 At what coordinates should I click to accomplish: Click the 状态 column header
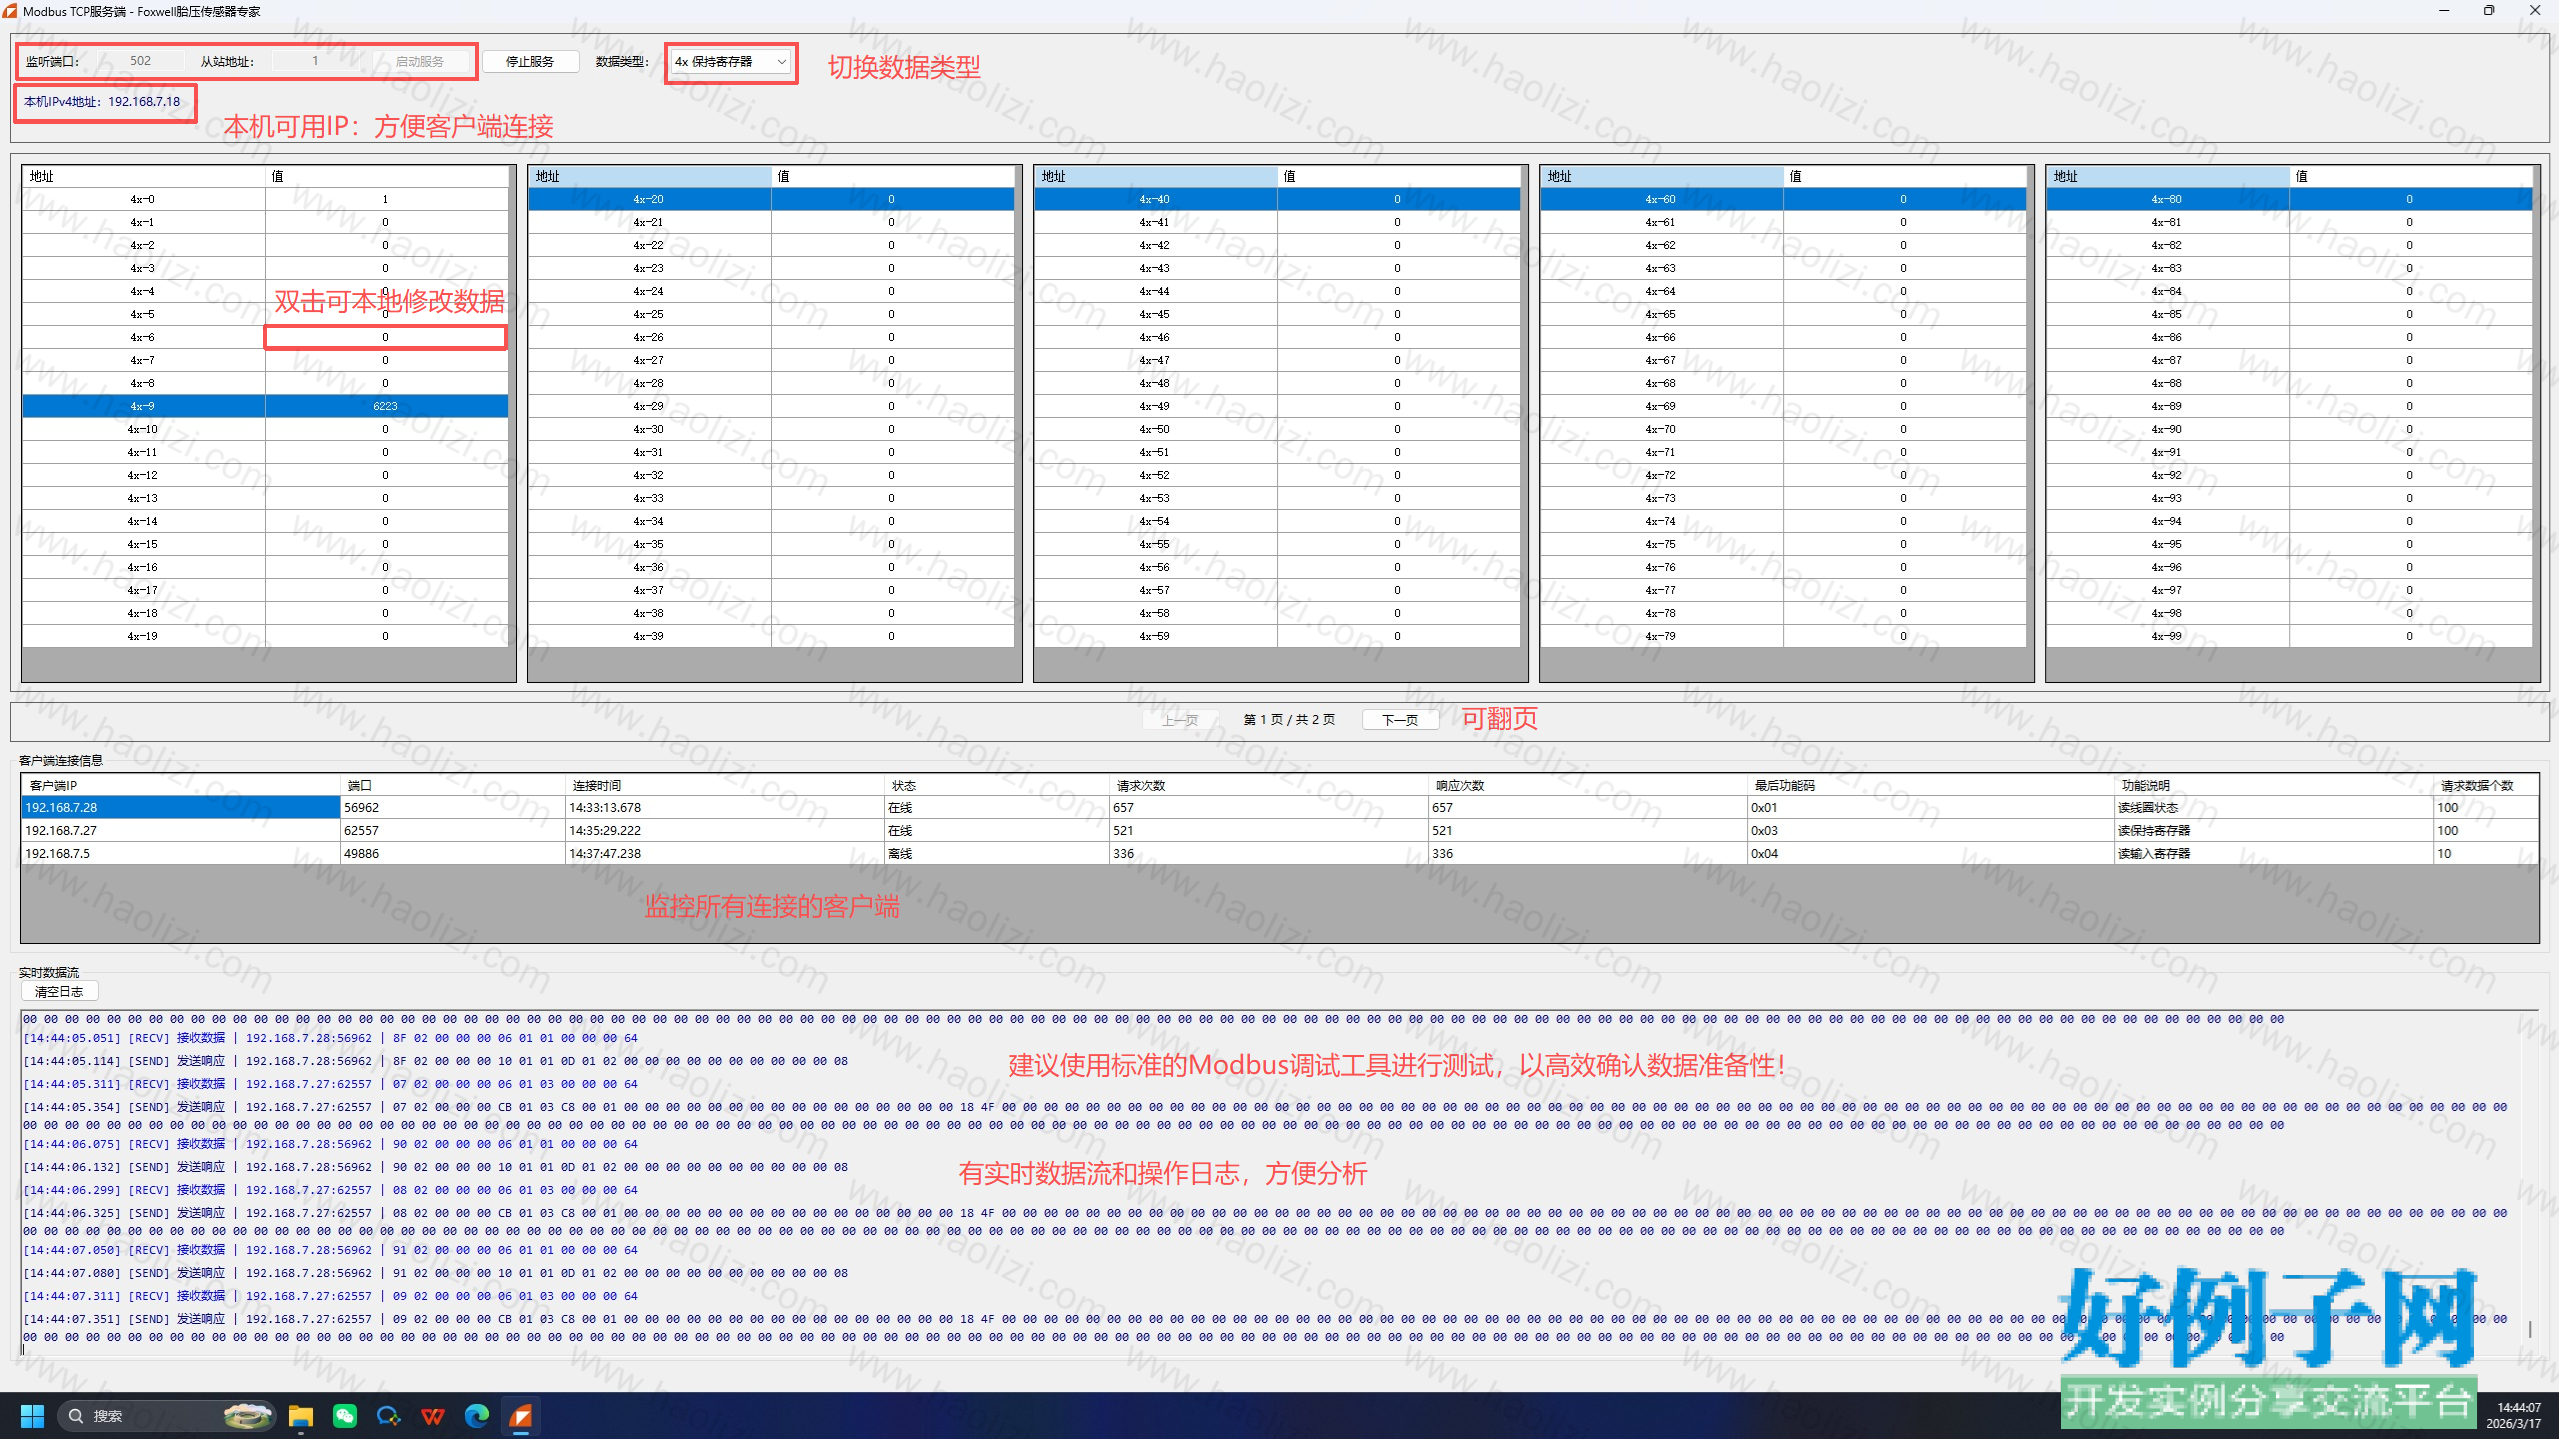pyautogui.click(x=997, y=786)
